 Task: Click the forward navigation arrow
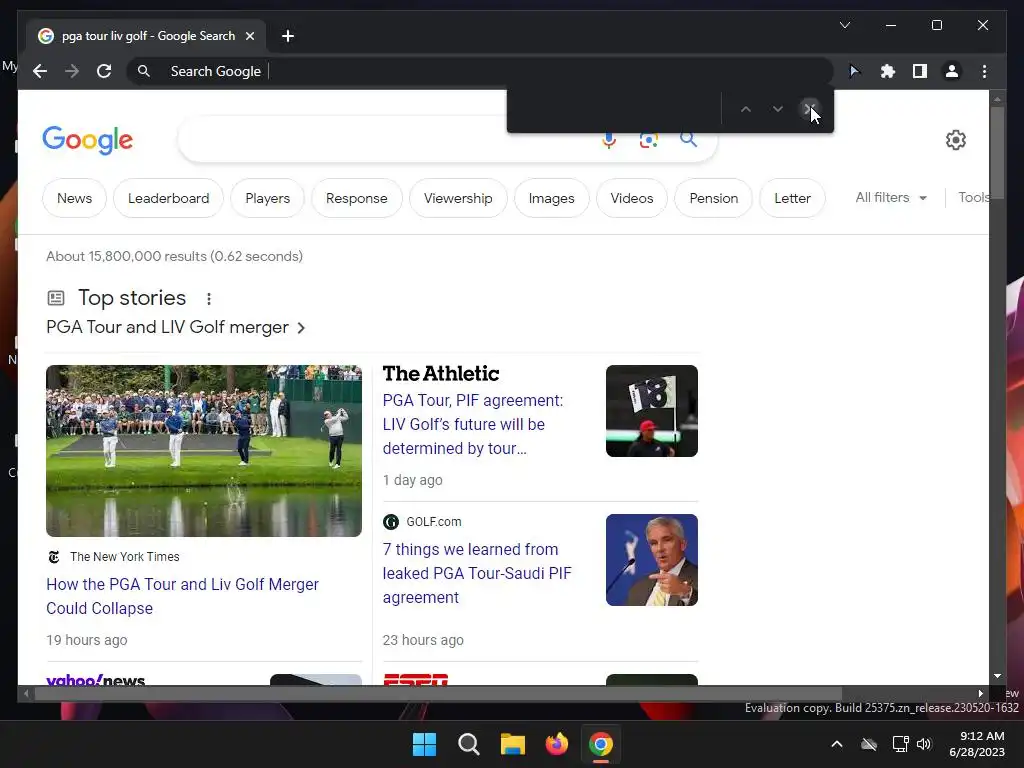[72, 71]
